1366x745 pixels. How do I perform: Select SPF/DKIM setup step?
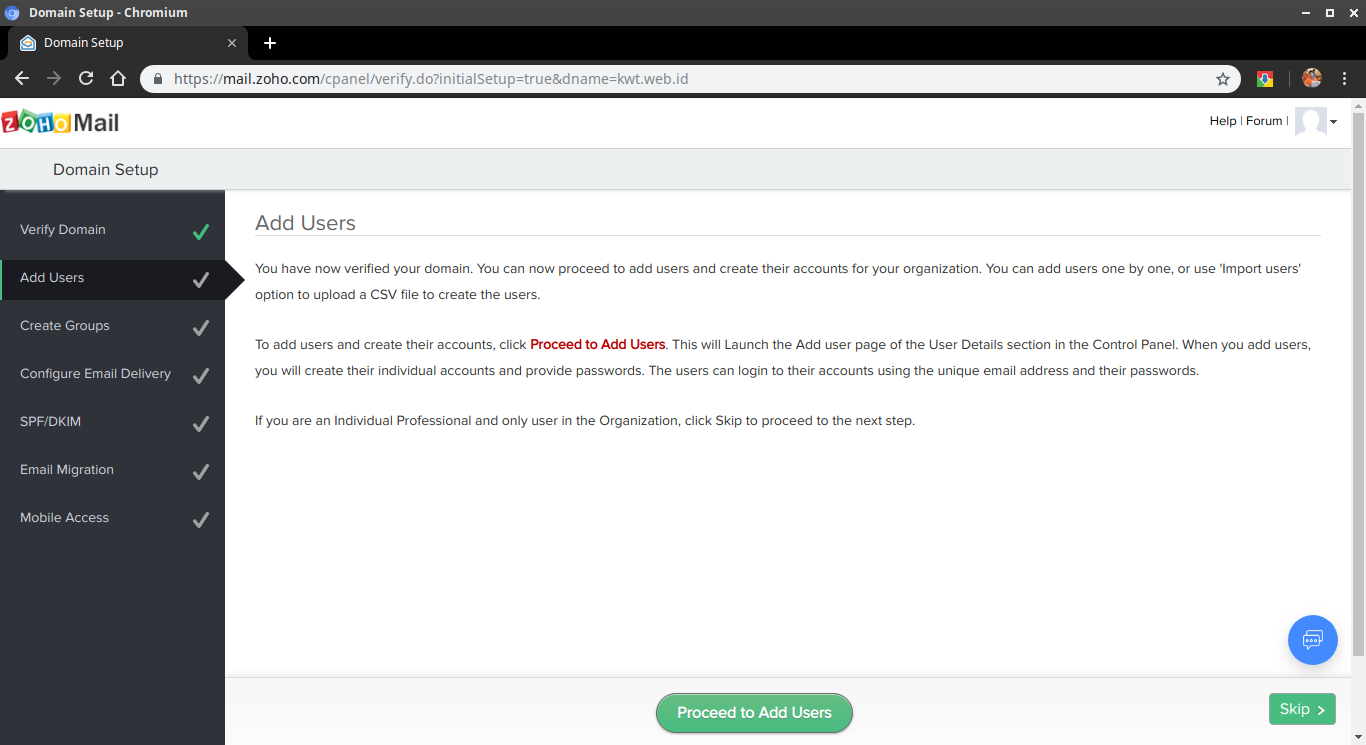click(50, 422)
